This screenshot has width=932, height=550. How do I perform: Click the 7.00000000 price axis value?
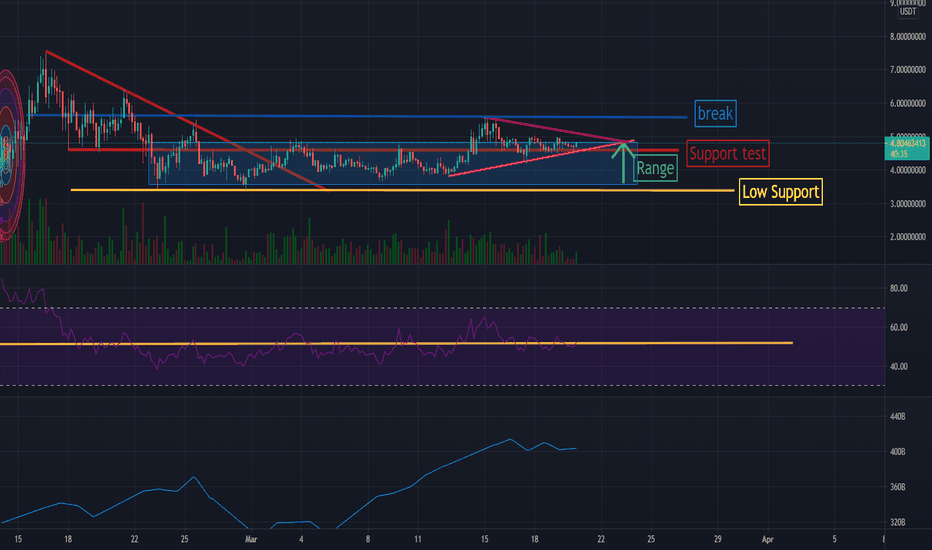pyautogui.click(x=908, y=70)
